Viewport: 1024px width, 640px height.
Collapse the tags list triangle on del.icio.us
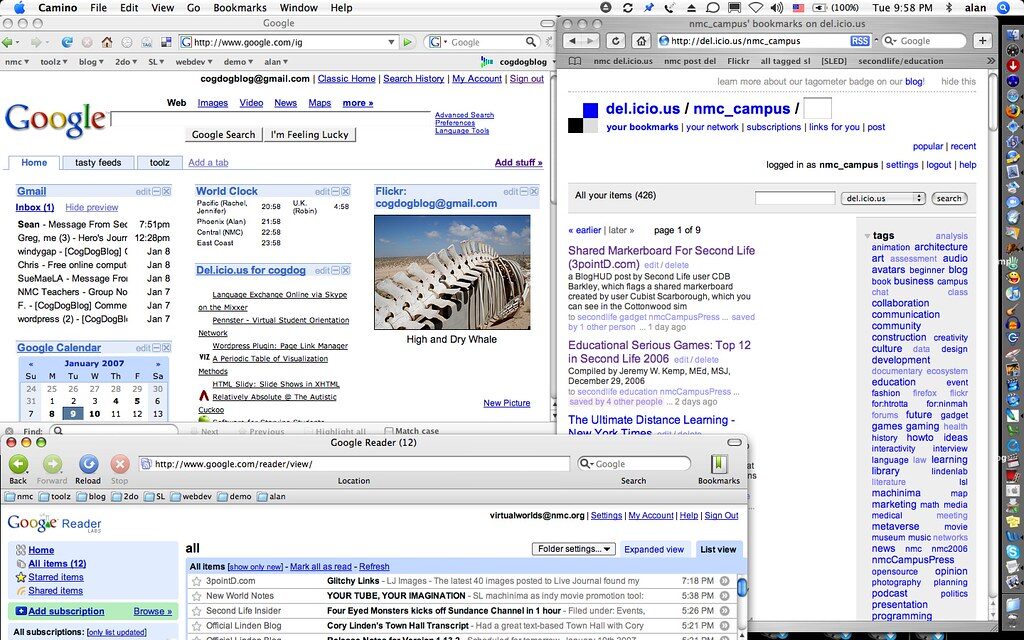click(867, 236)
